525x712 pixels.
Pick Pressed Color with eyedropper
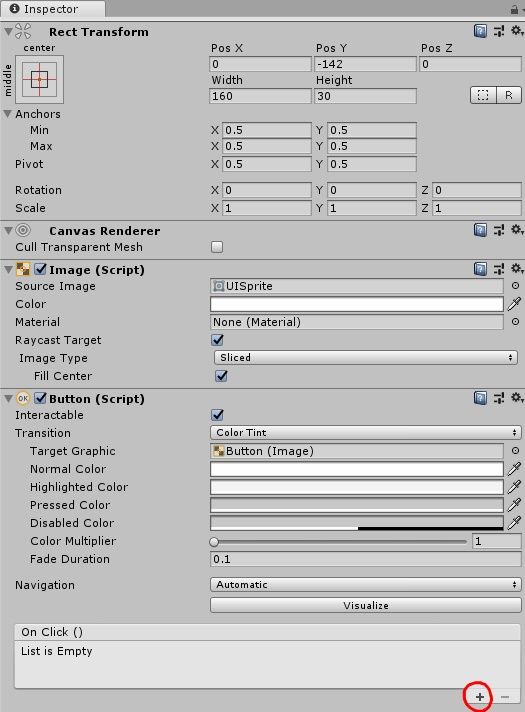(x=514, y=504)
